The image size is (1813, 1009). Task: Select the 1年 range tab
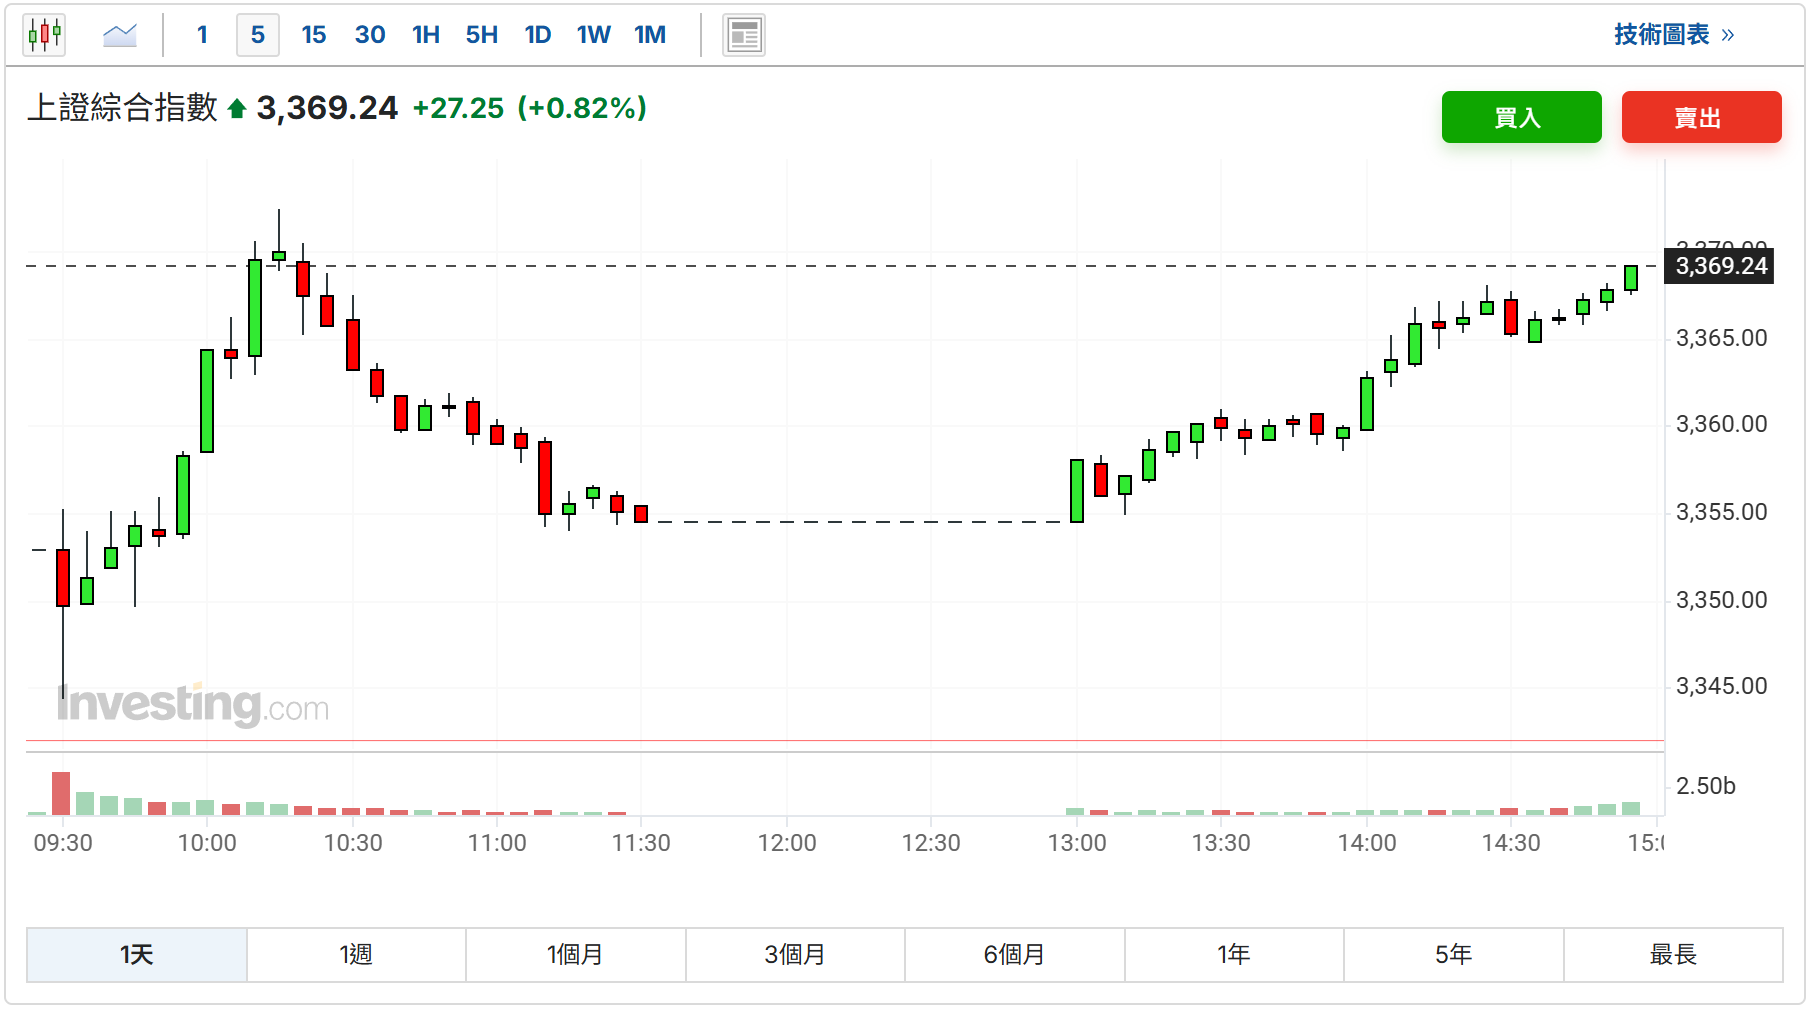[x=1234, y=955]
